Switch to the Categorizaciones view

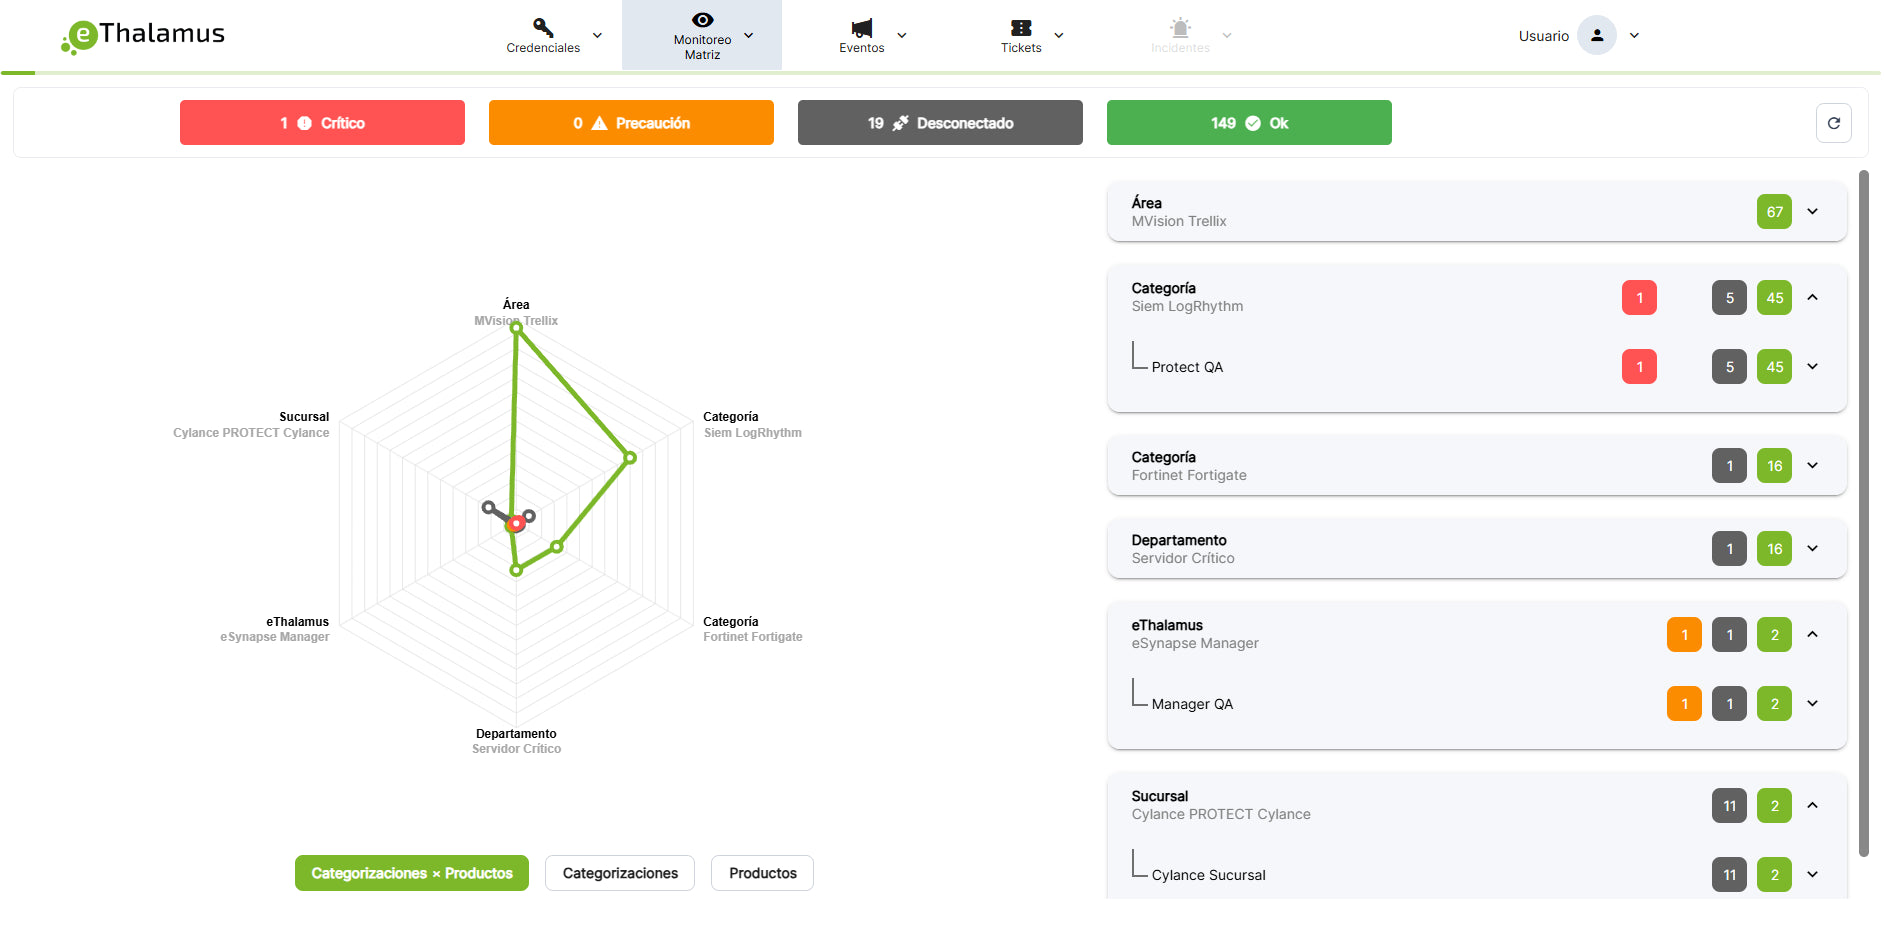tap(620, 873)
